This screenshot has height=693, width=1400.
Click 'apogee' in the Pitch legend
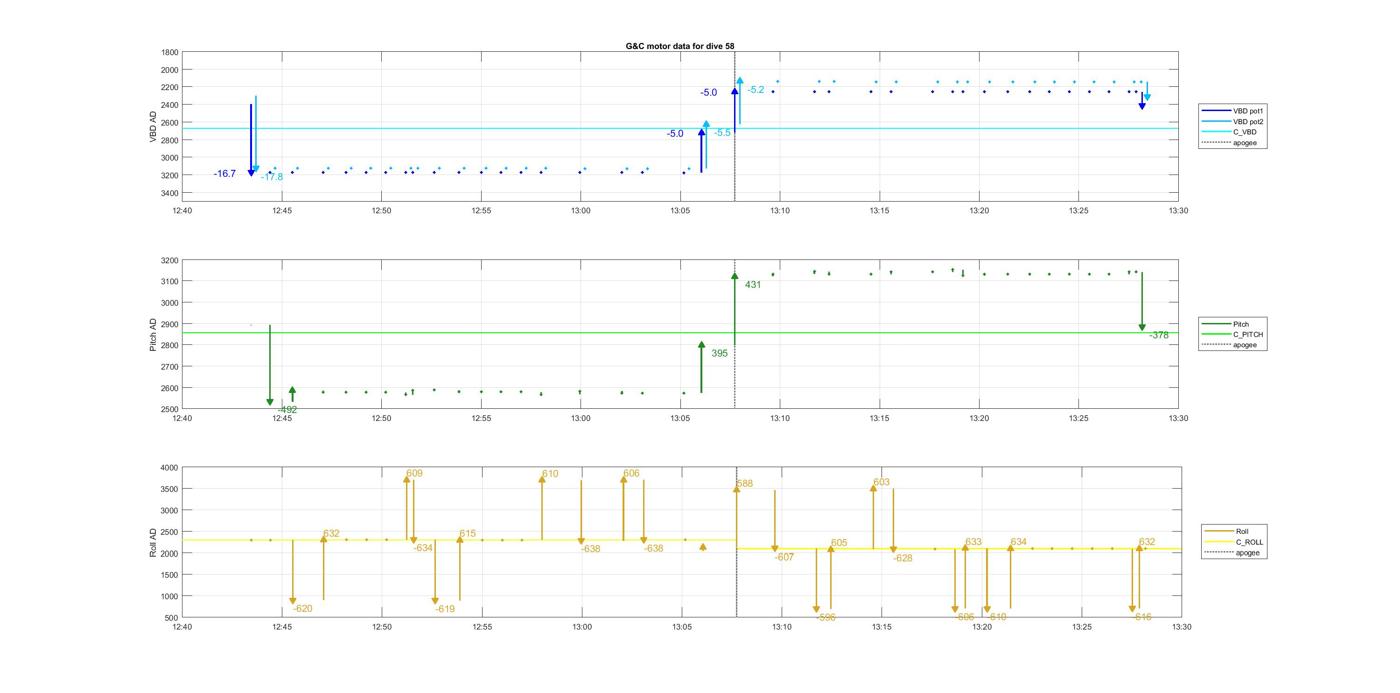(x=1245, y=345)
